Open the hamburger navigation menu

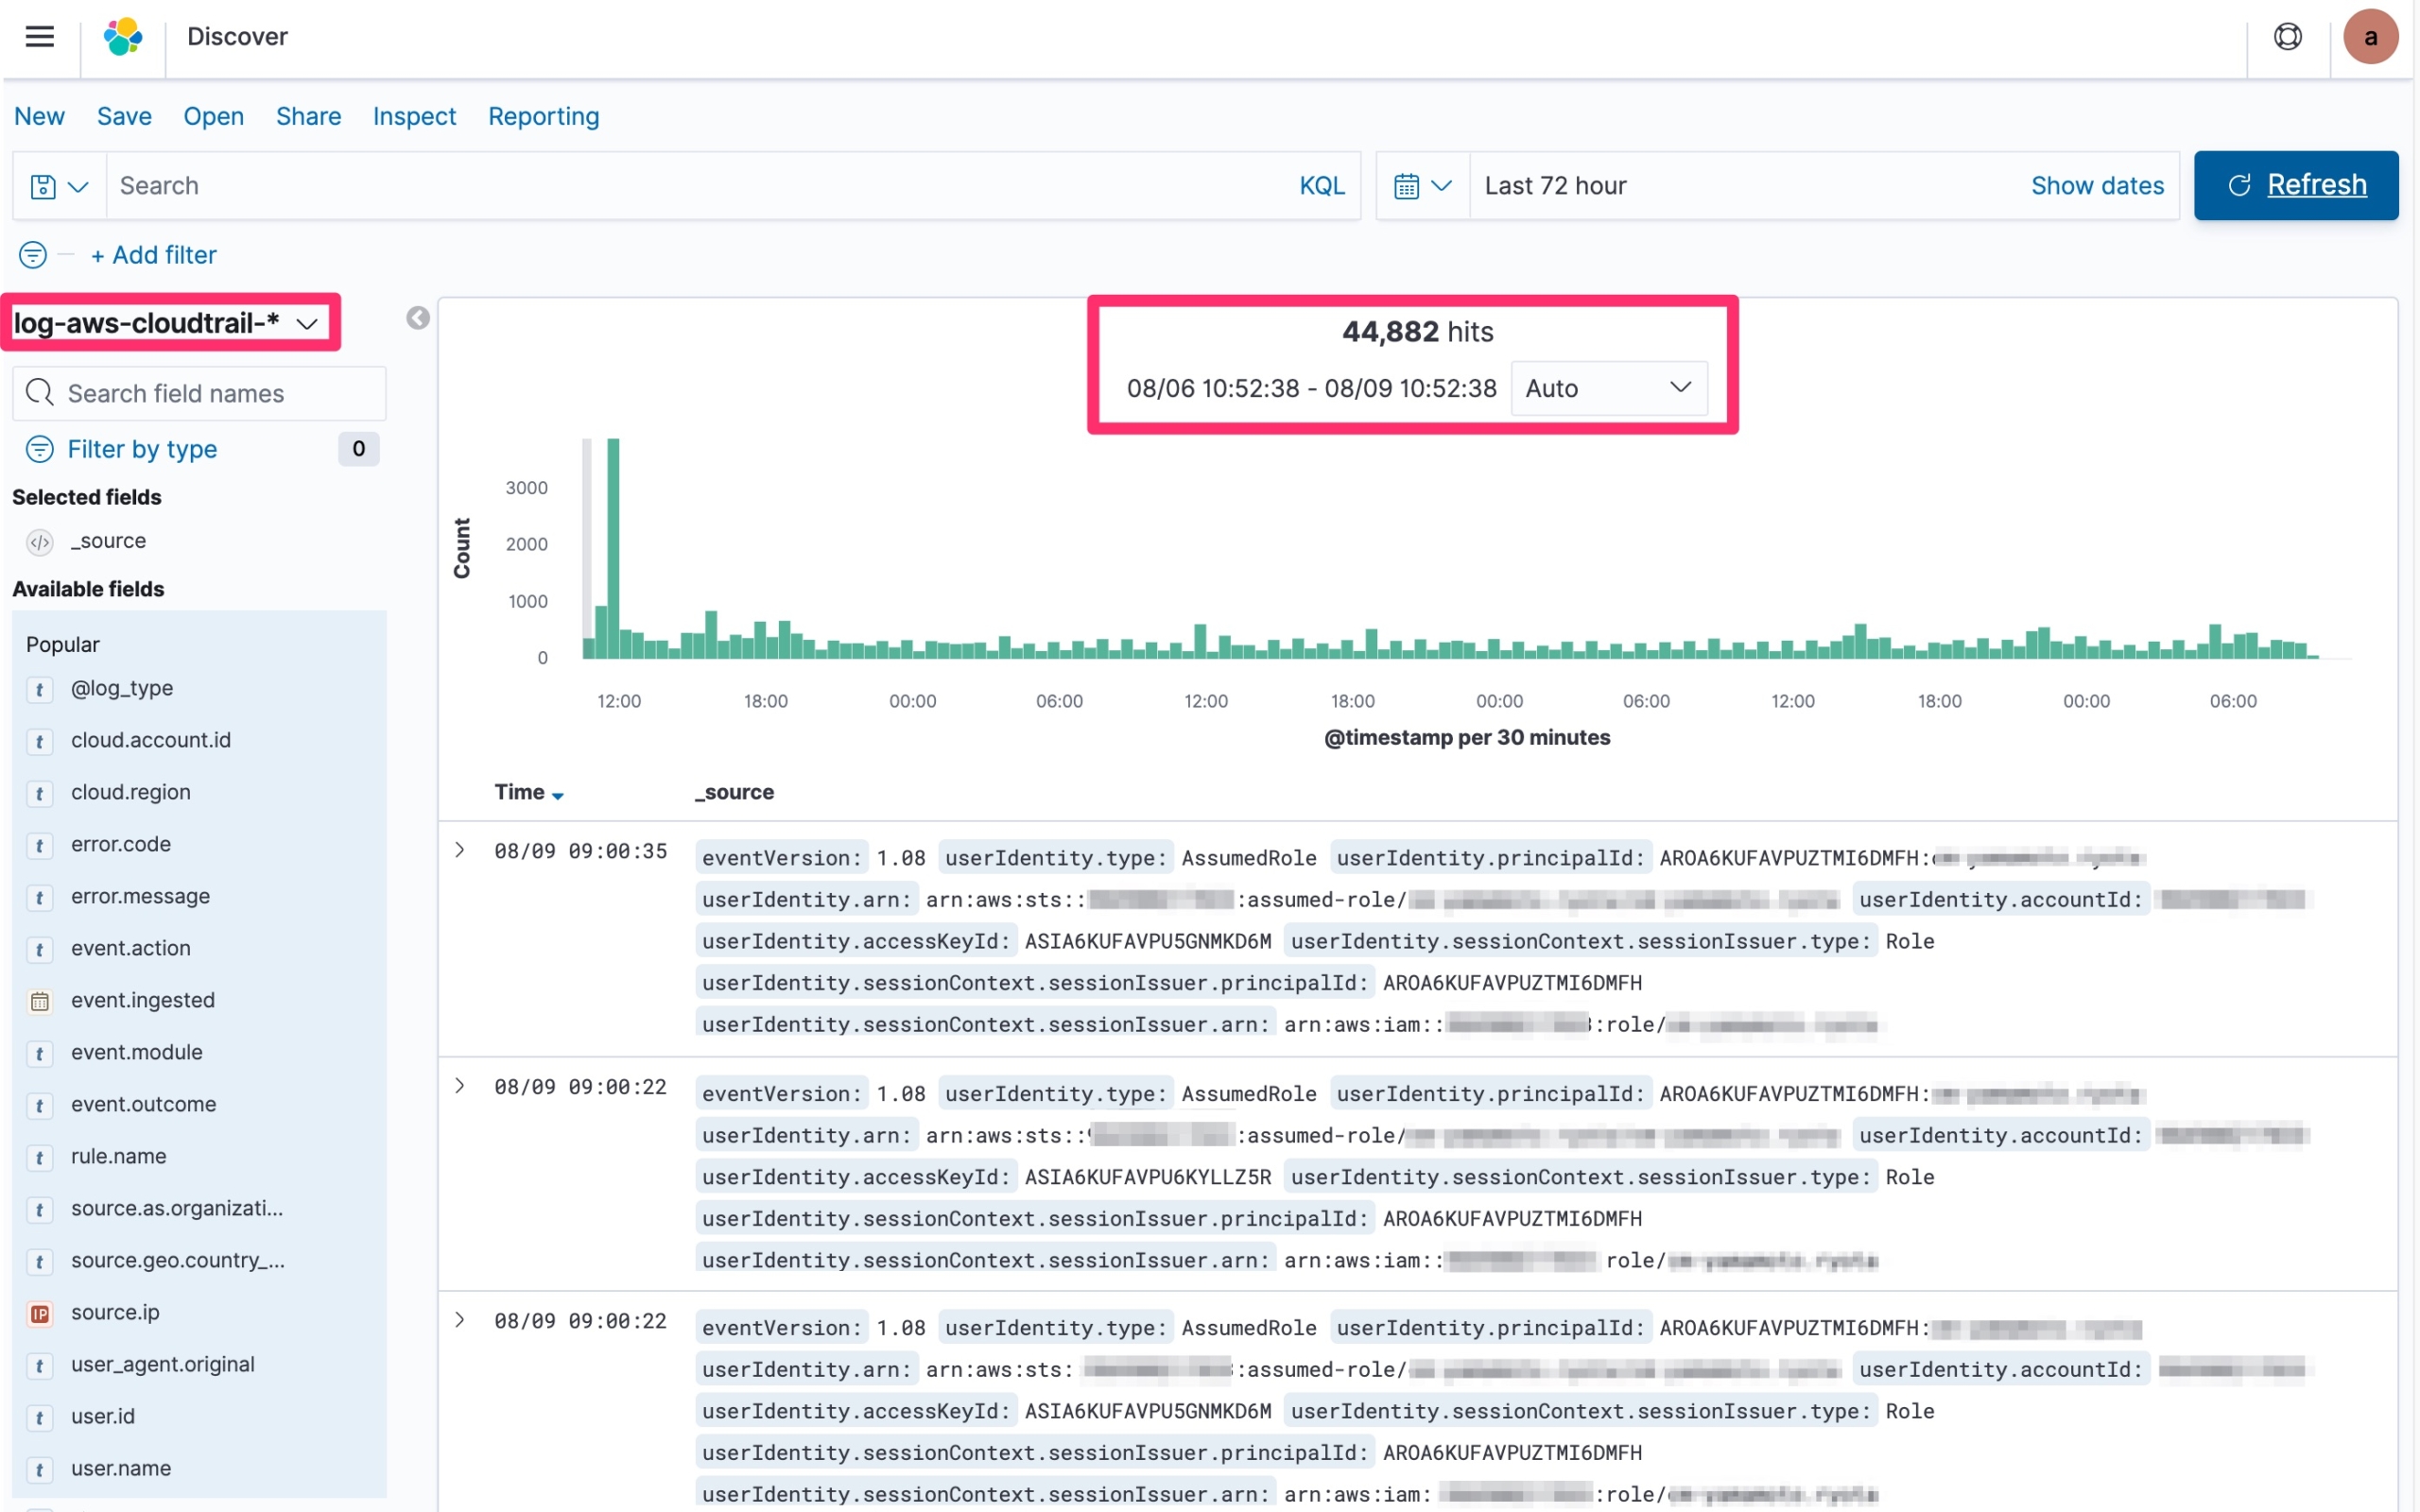tap(40, 37)
